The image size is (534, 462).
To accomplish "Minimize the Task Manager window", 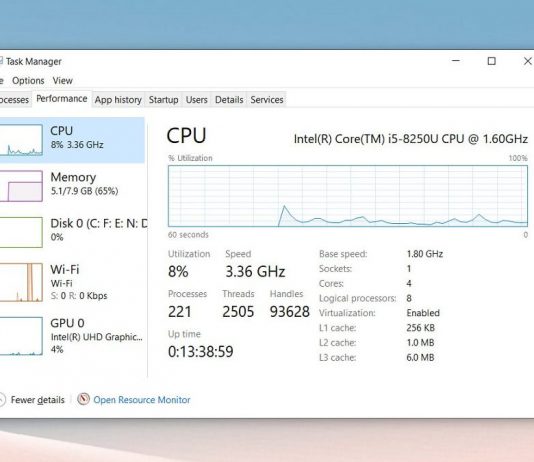I will coord(456,61).
